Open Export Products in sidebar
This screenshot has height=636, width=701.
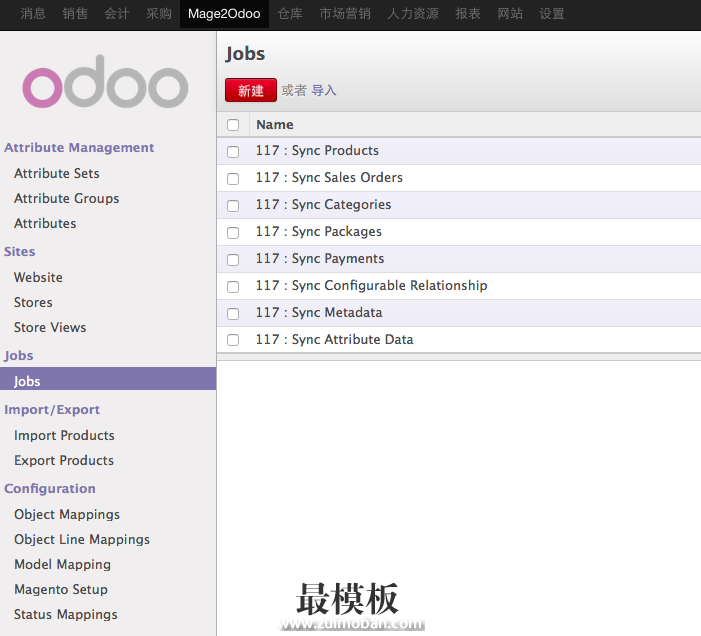pyautogui.click(x=64, y=461)
